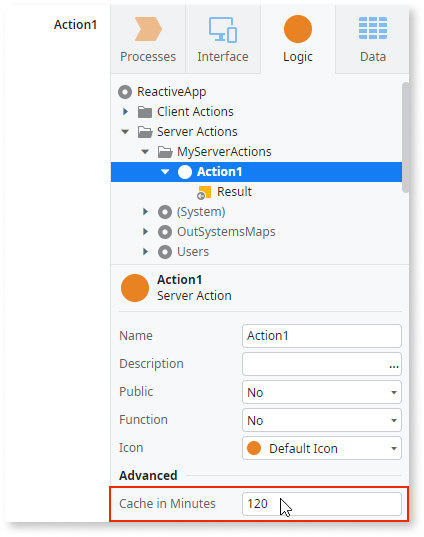Collapse the MyServerActions folder arrow

(x=145, y=152)
